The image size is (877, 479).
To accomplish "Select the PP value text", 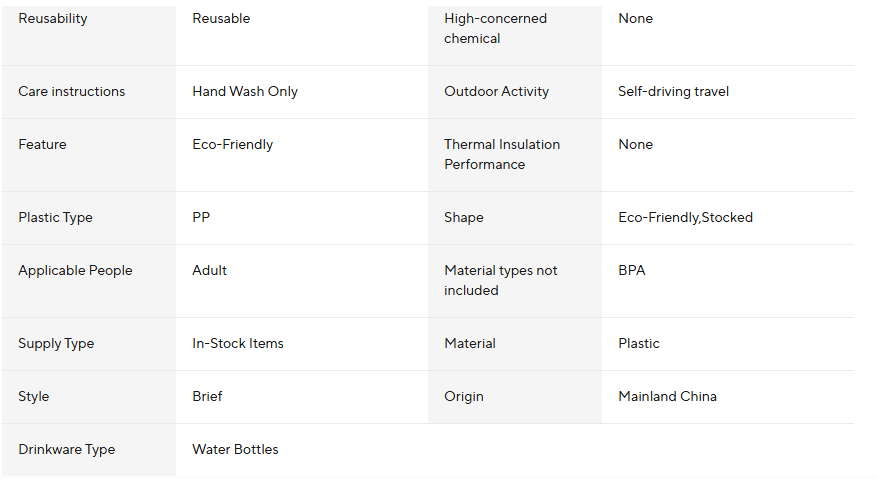I will tap(201, 218).
